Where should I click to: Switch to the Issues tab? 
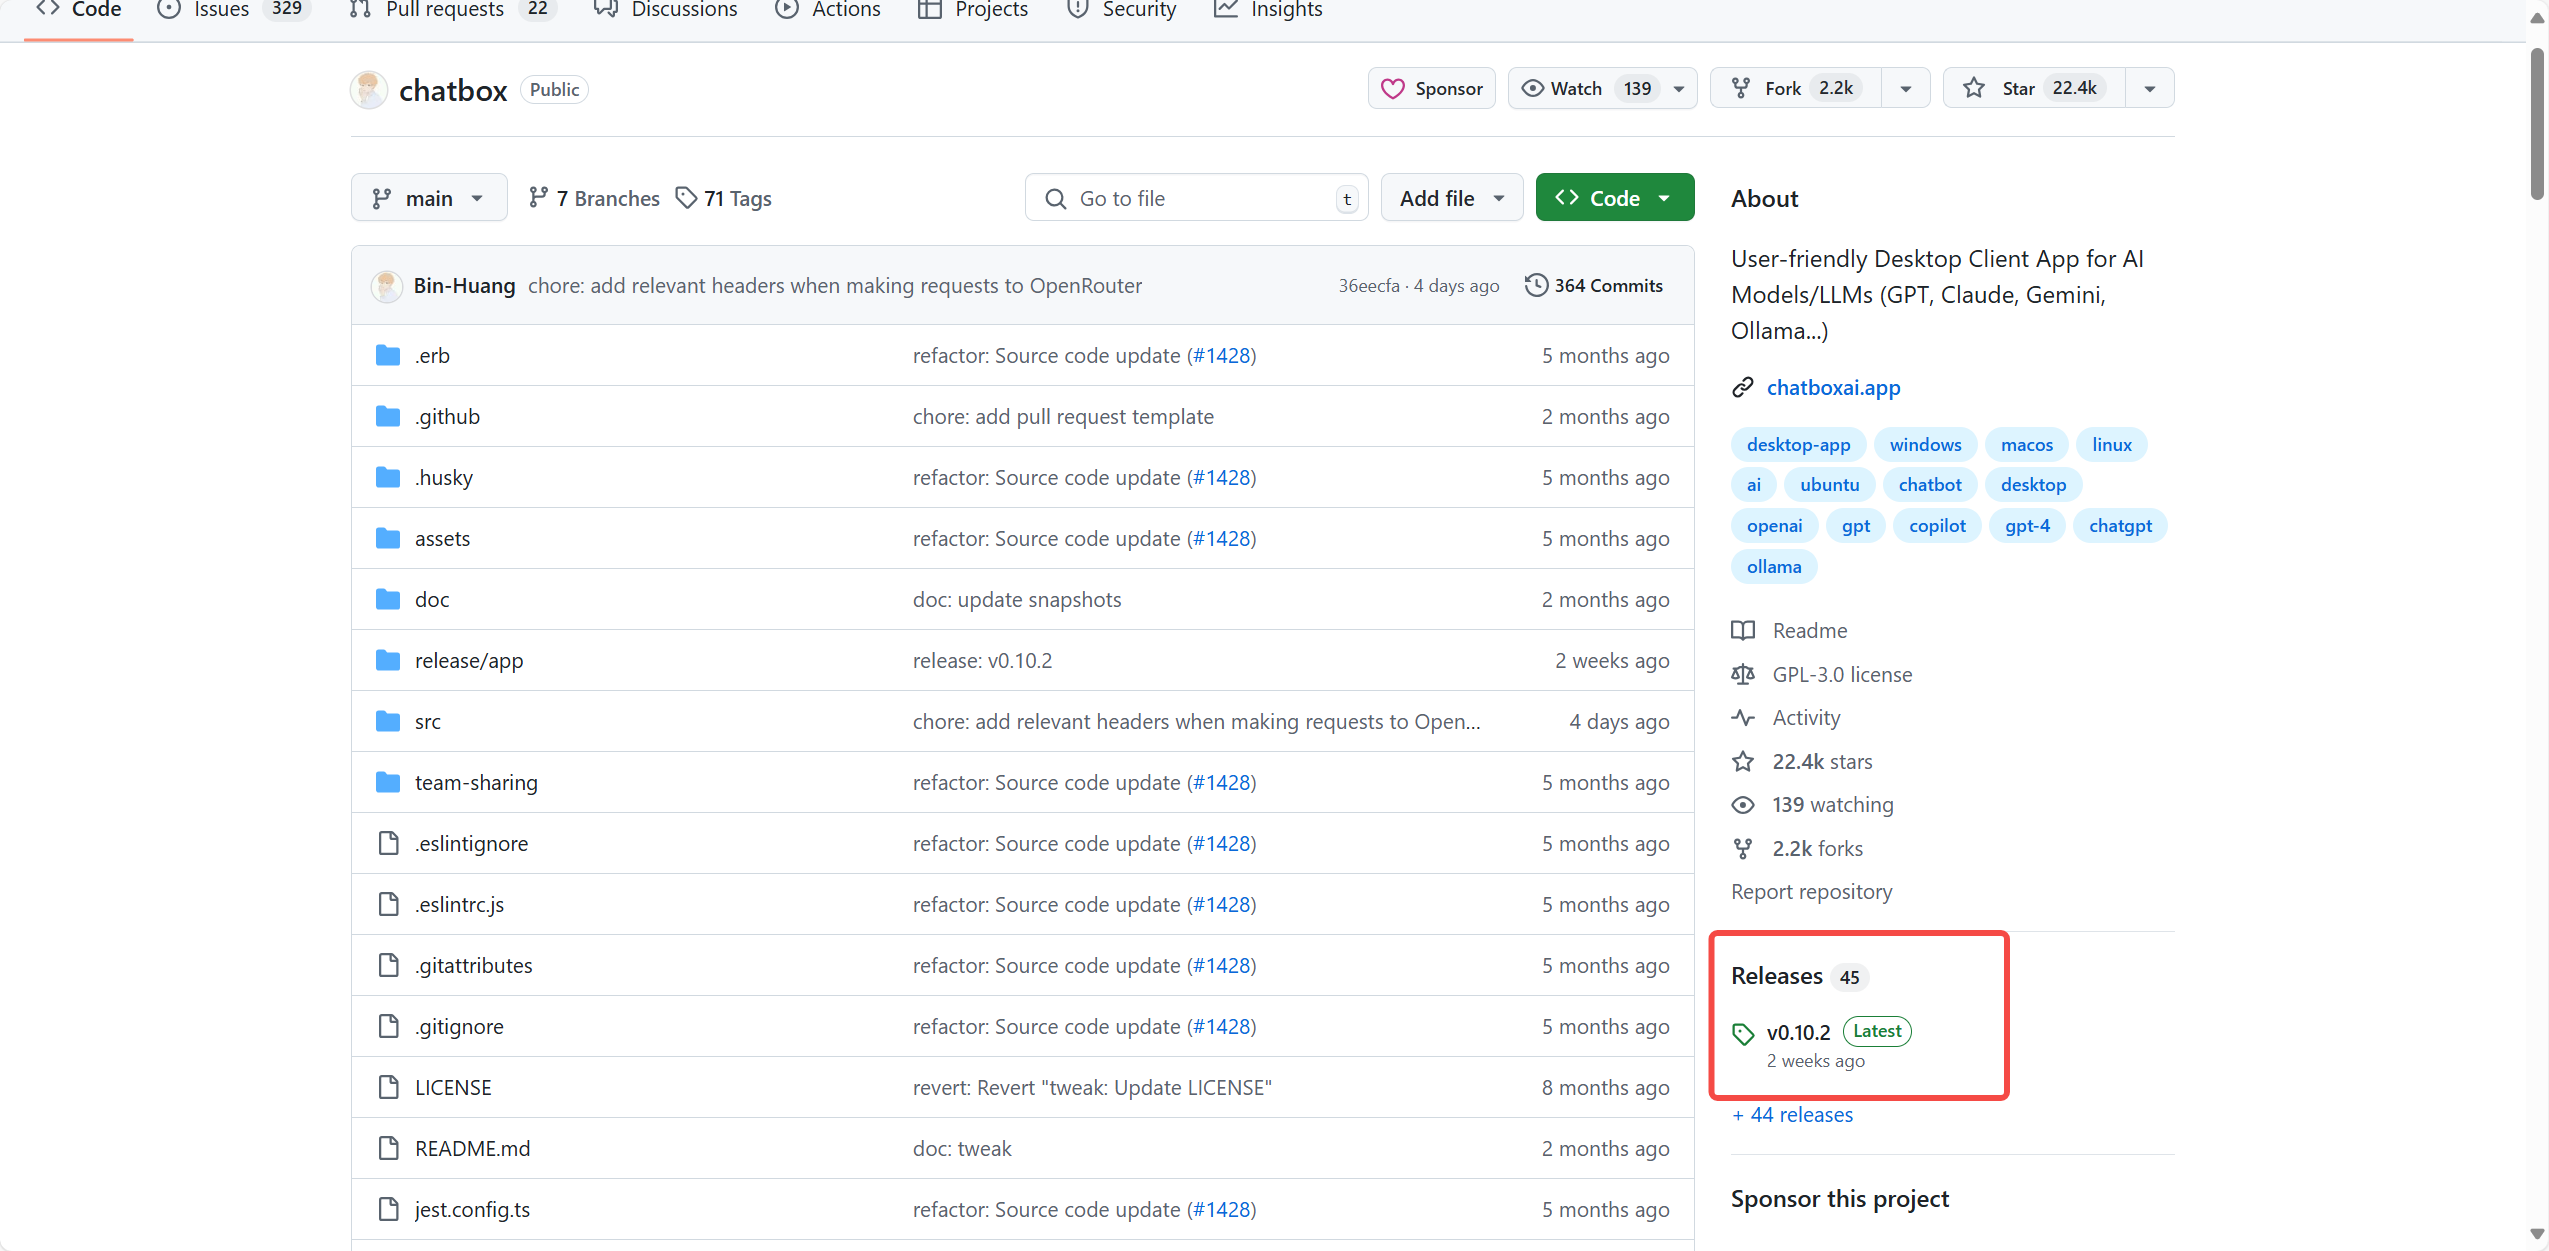click(x=234, y=10)
